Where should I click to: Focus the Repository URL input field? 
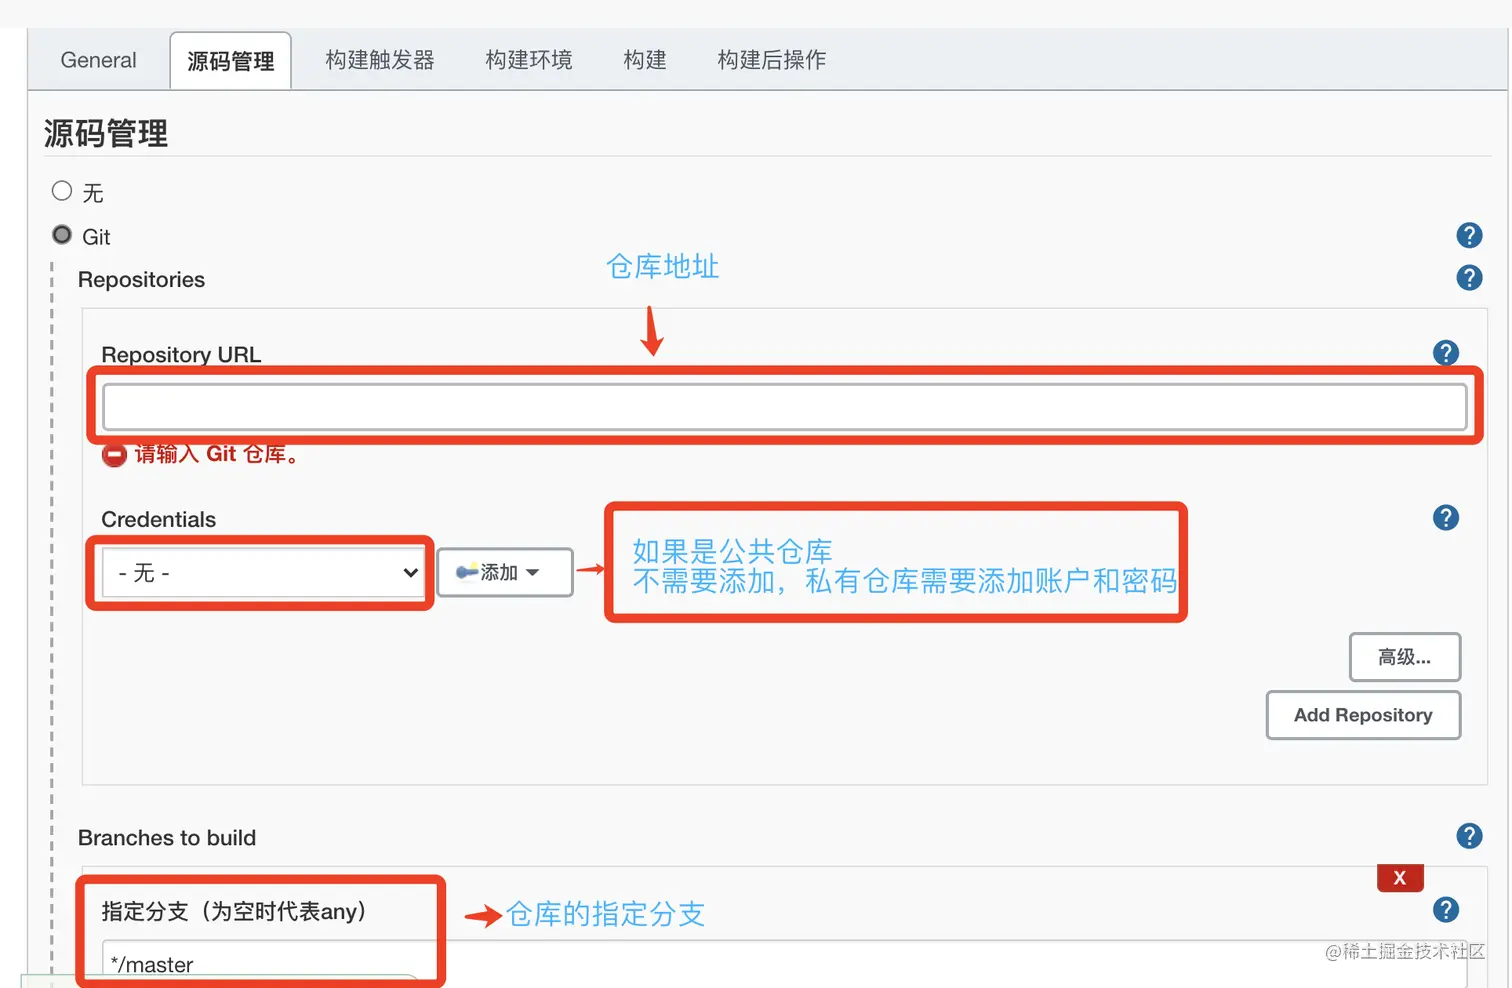click(x=785, y=407)
